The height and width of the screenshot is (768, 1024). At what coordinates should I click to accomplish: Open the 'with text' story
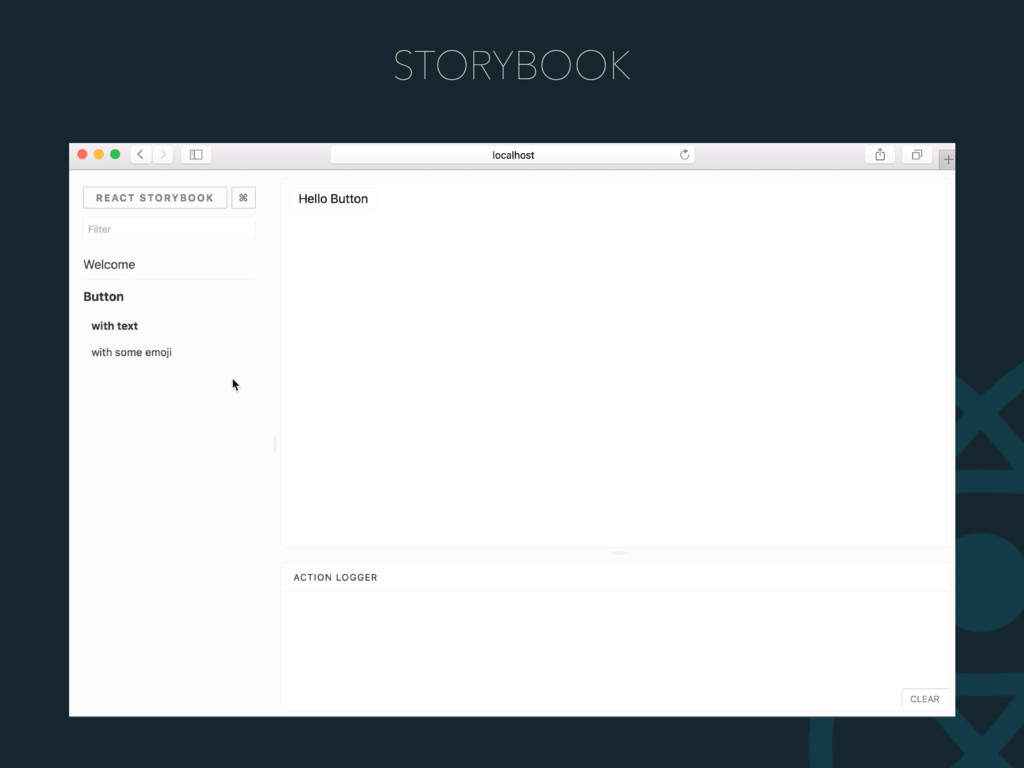point(114,326)
